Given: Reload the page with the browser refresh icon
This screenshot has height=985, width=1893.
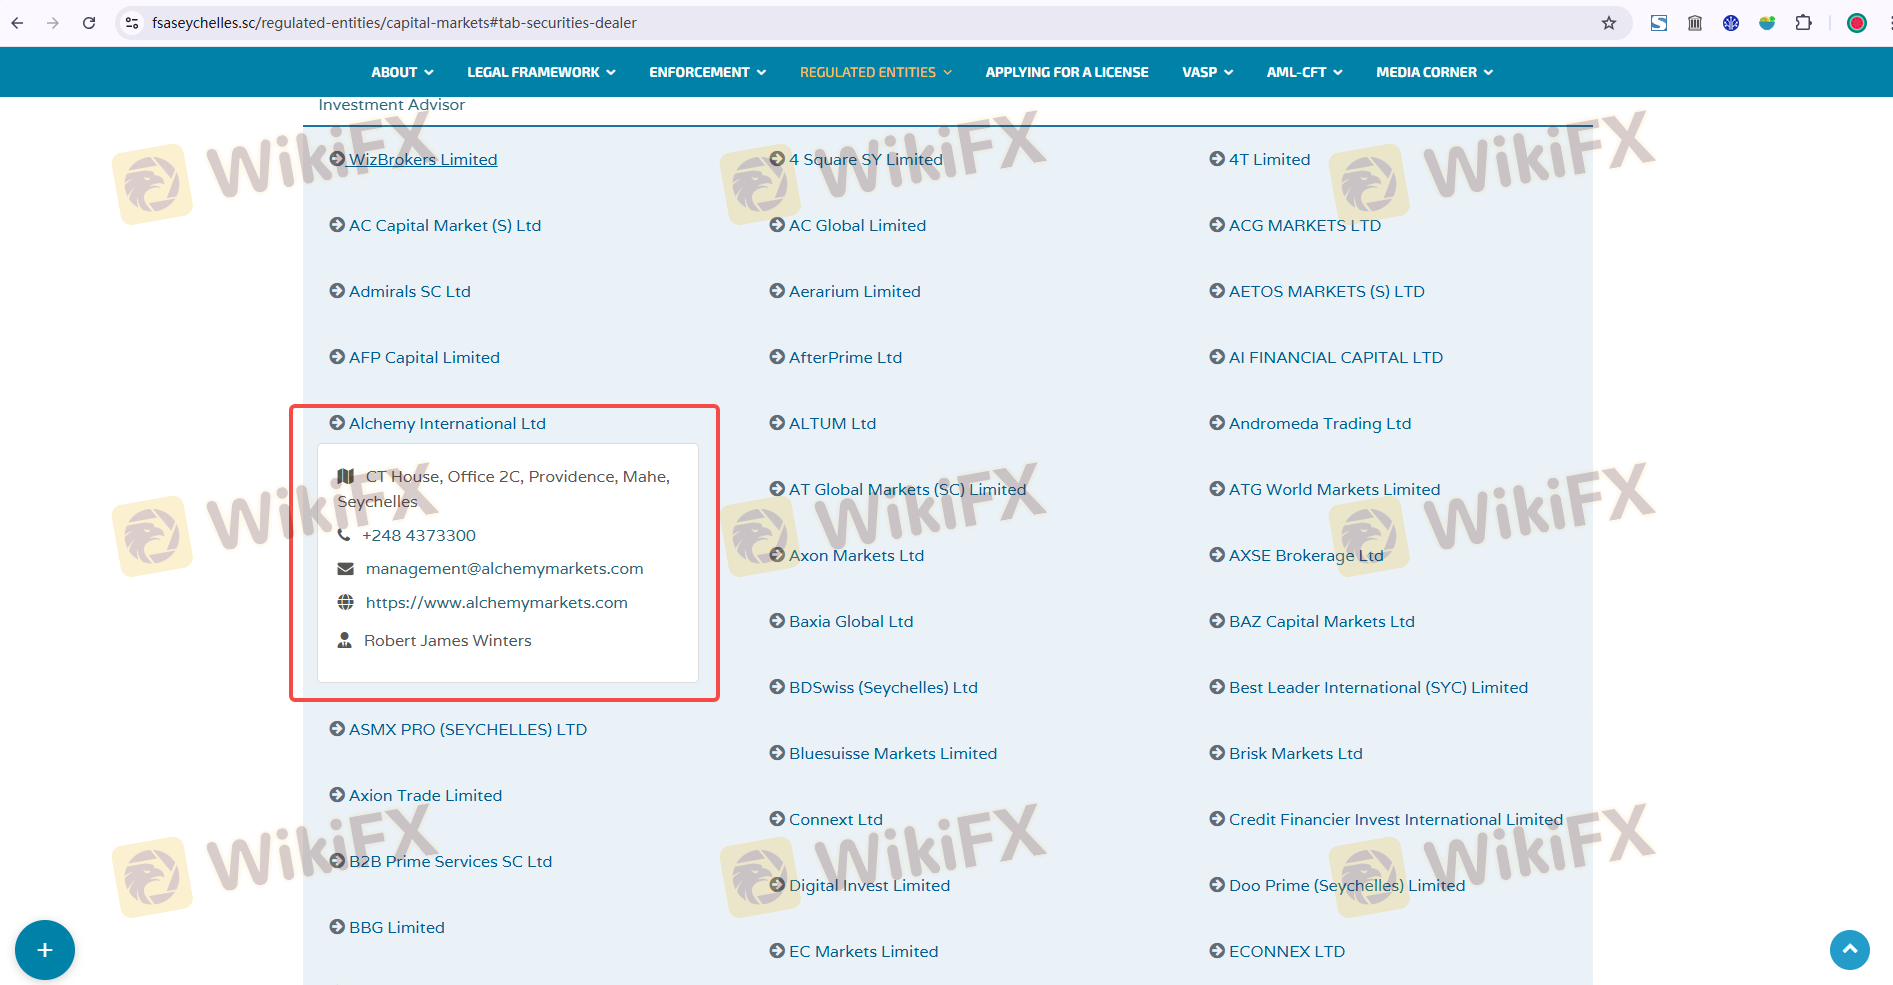Looking at the screenshot, I should (x=89, y=23).
